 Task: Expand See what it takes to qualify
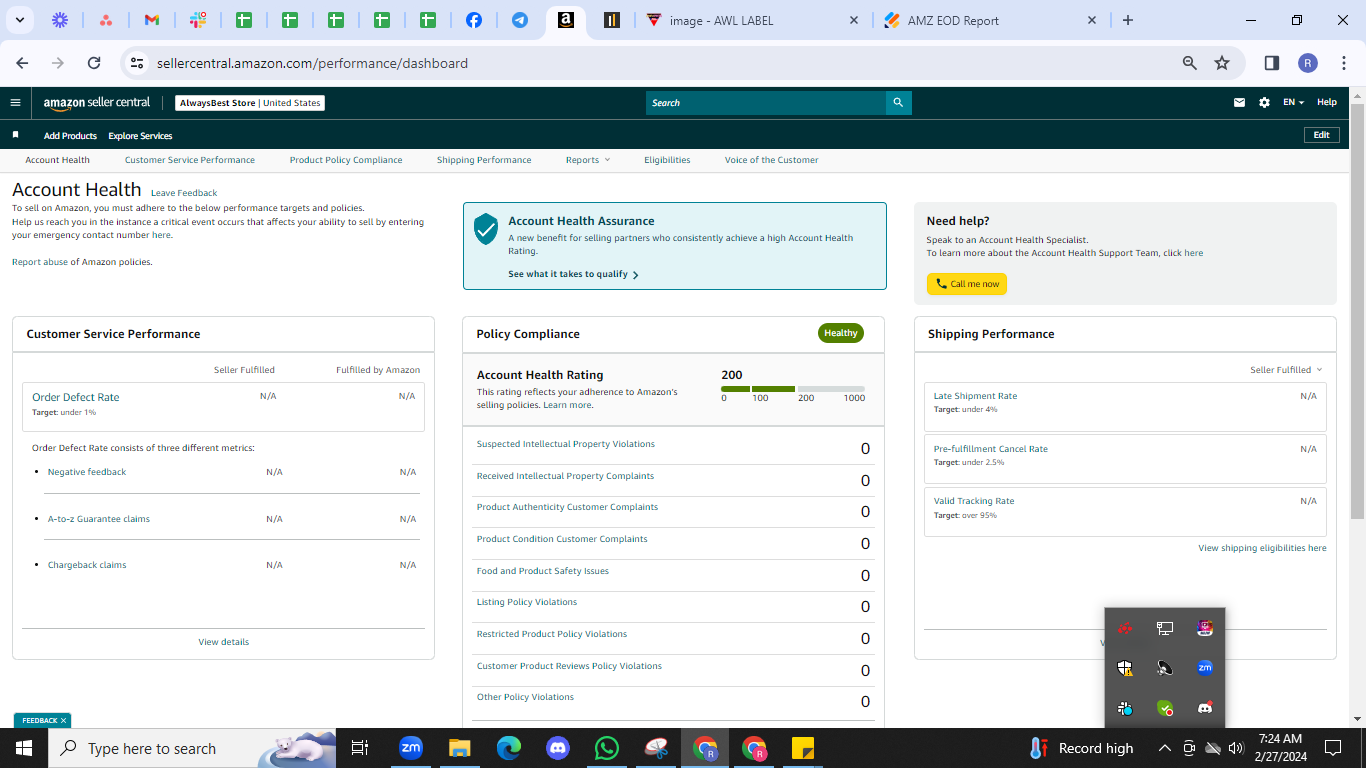[x=573, y=274]
